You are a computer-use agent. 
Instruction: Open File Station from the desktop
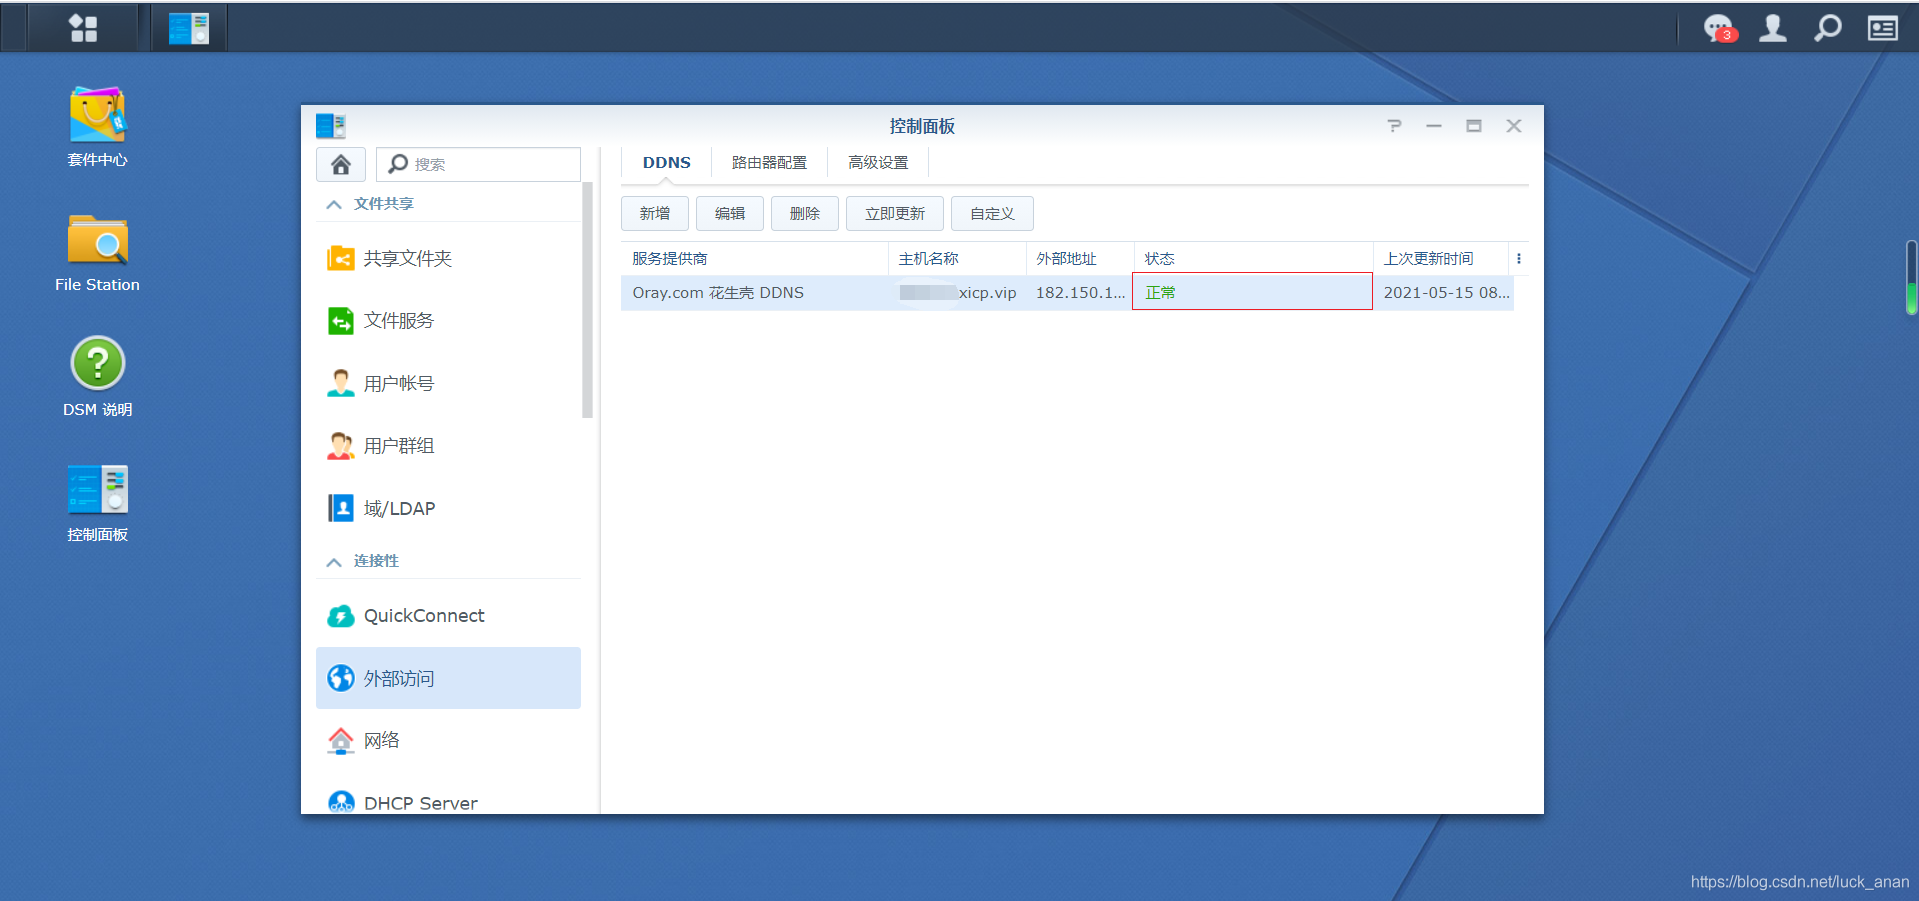(x=97, y=252)
